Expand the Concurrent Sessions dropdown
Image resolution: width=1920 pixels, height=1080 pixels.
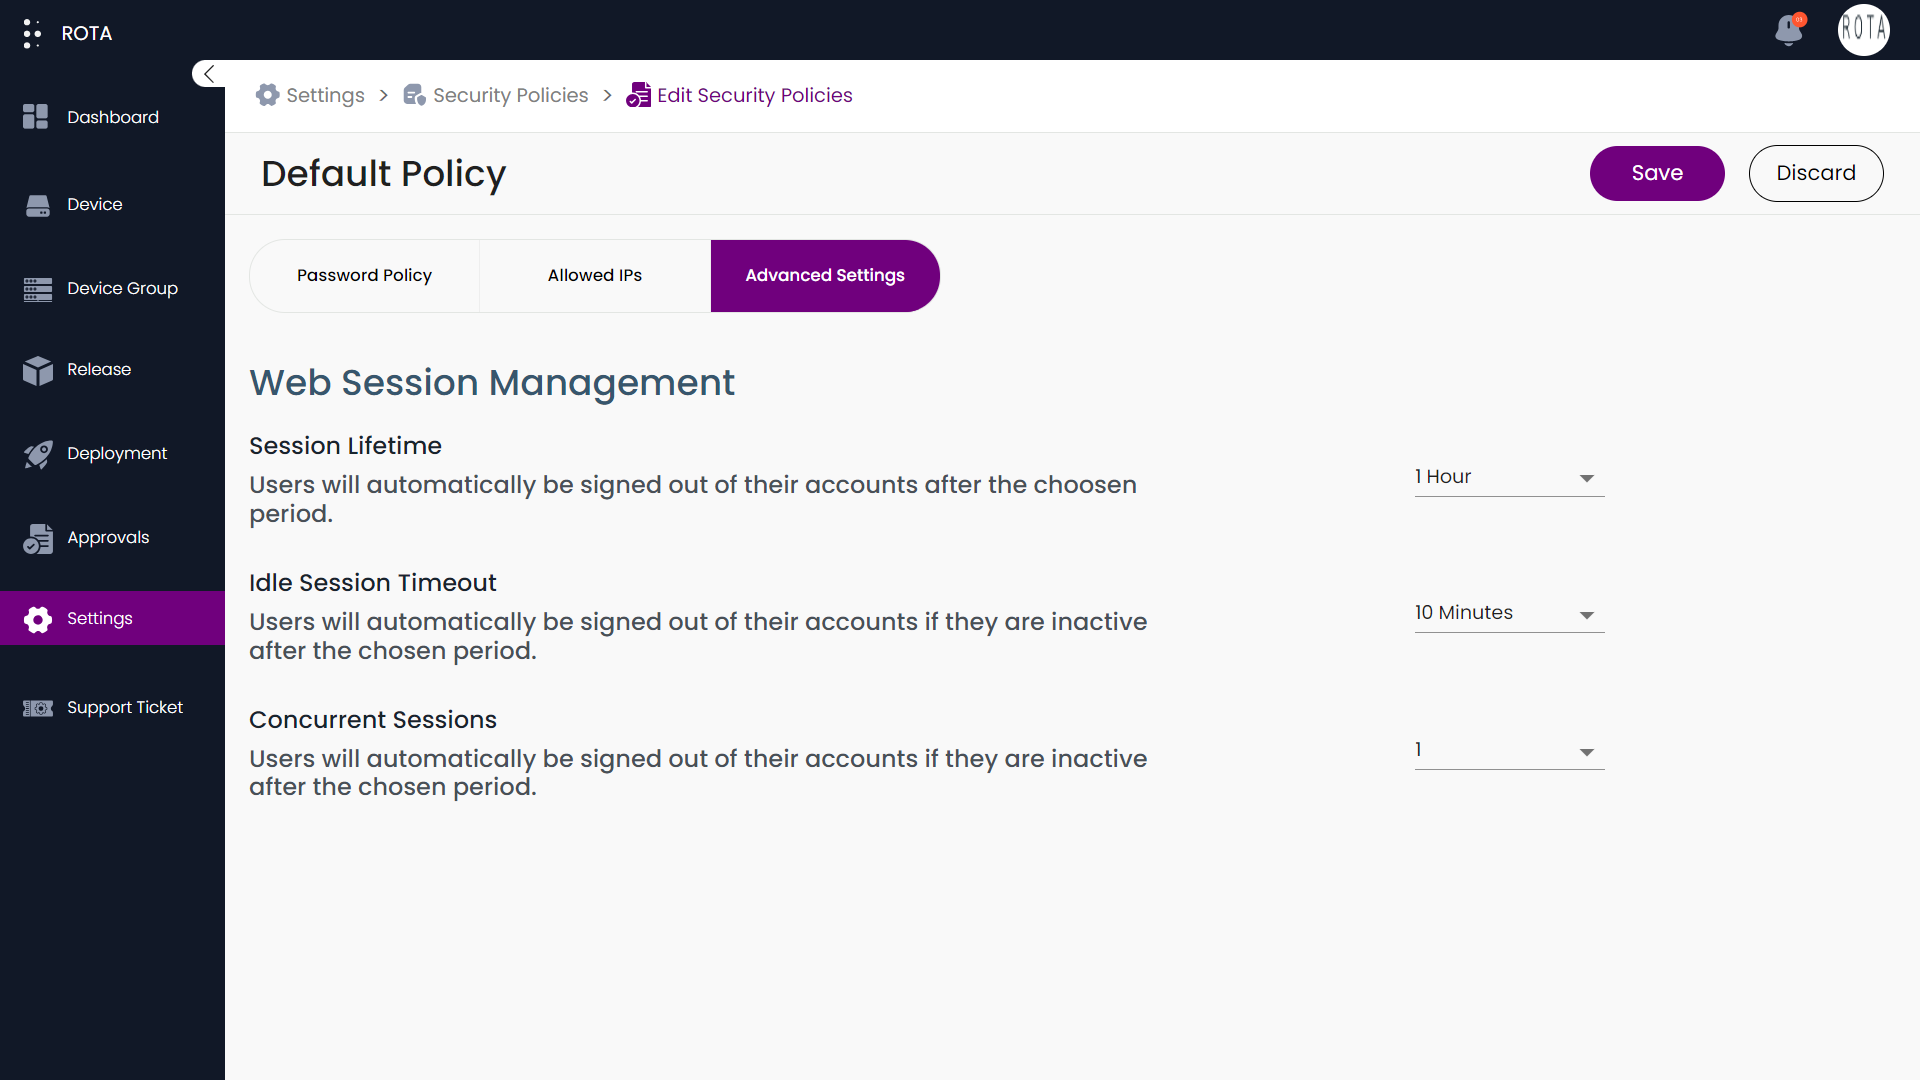[x=1586, y=750]
